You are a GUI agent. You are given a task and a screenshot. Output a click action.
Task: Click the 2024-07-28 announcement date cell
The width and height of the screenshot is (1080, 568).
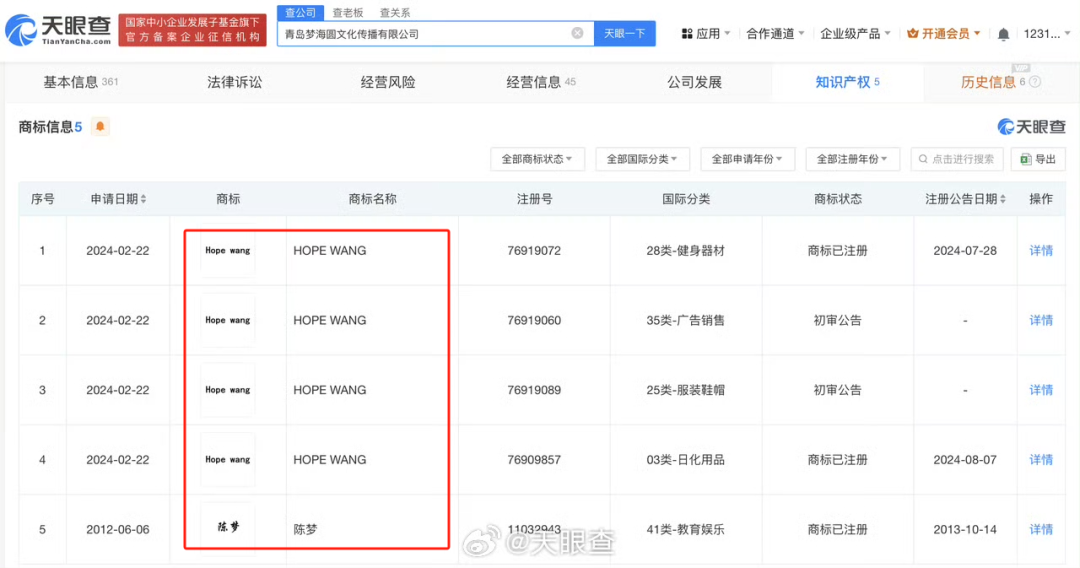(x=965, y=251)
